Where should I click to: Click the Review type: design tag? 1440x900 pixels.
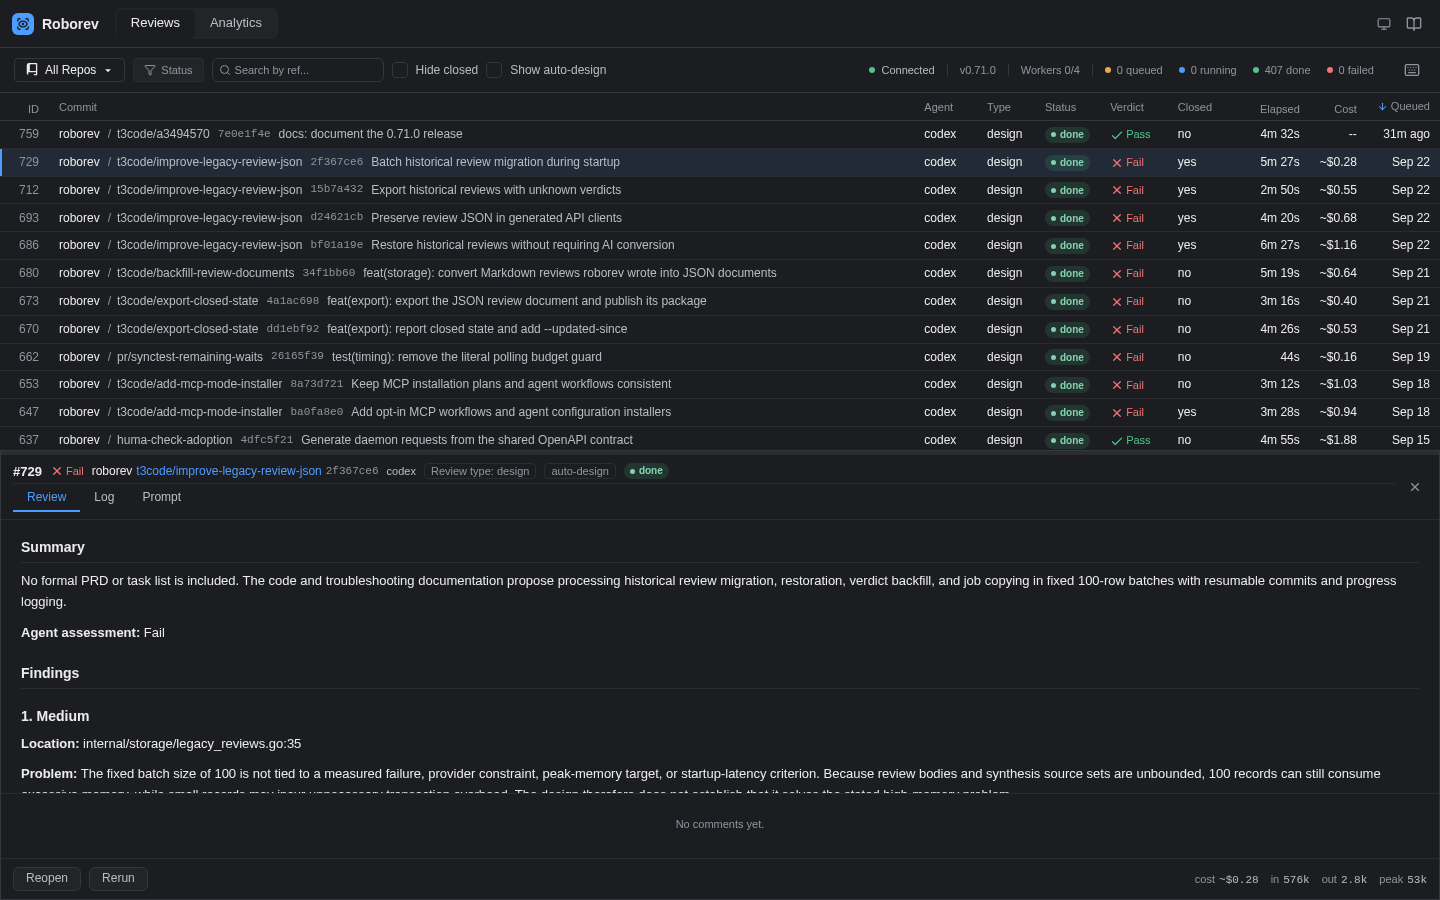point(480,471)
